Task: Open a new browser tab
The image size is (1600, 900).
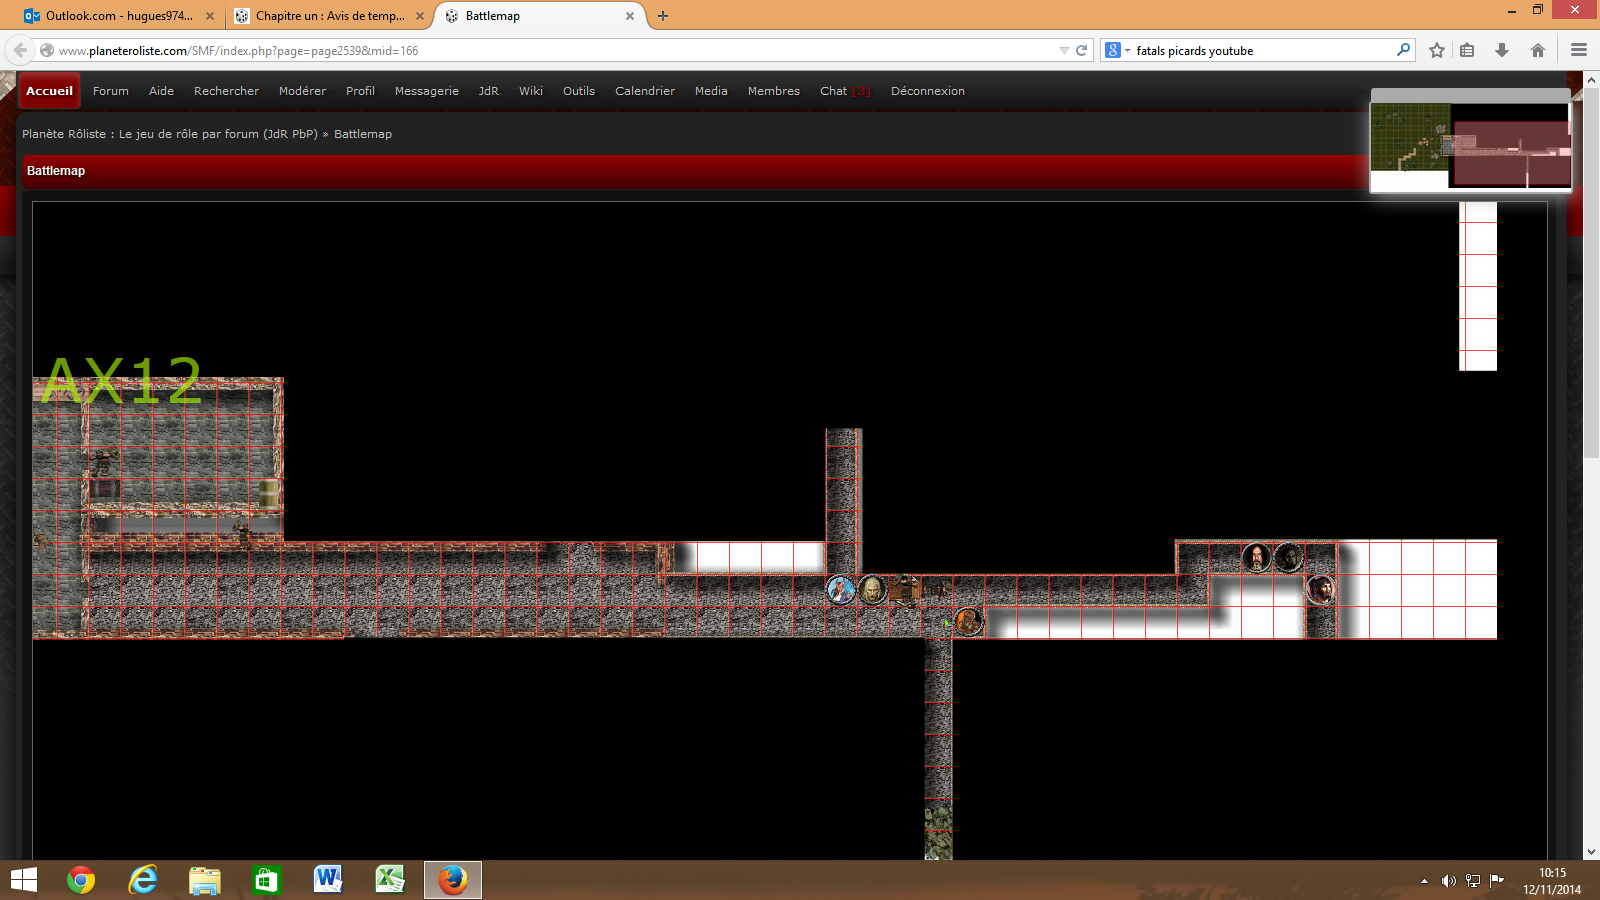Action: [663, 16]
